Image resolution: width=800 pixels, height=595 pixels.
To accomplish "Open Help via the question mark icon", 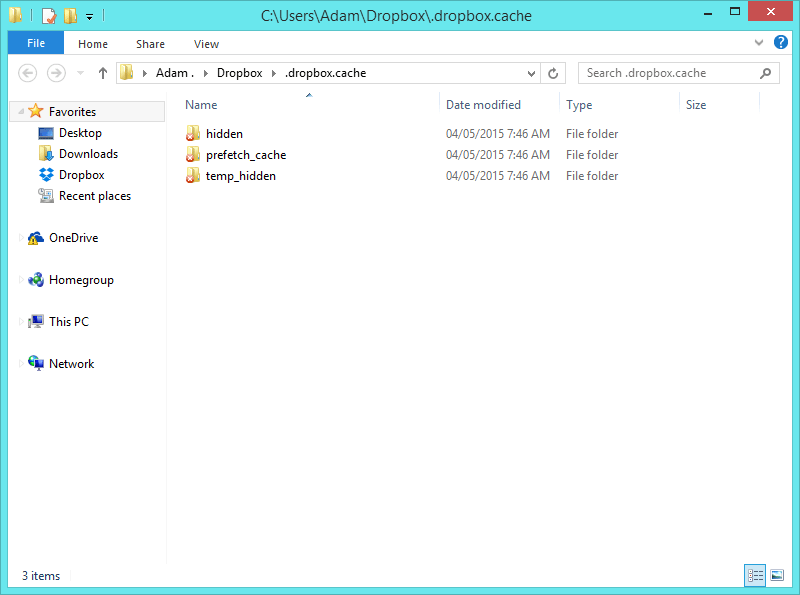I will [781, 42].
